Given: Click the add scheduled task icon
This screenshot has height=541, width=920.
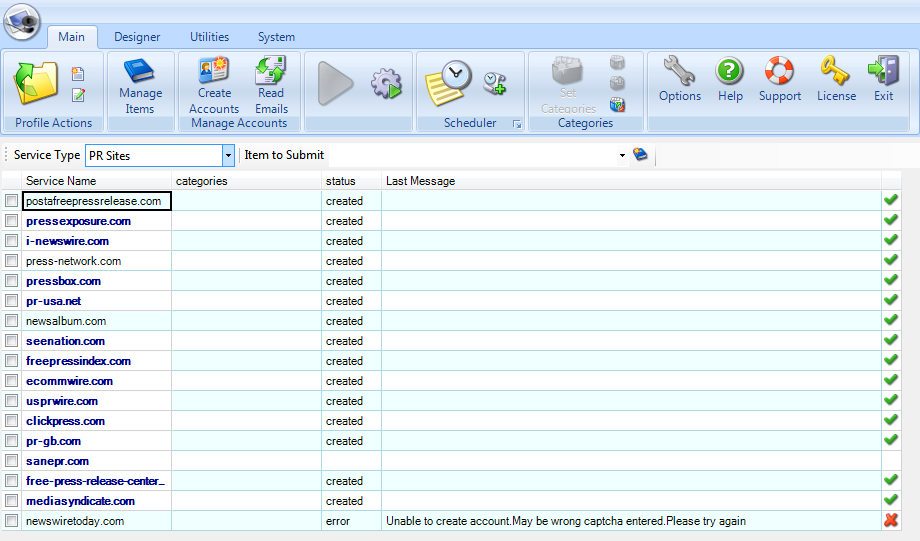Looking at the screenshot, I should click(495, 83).
